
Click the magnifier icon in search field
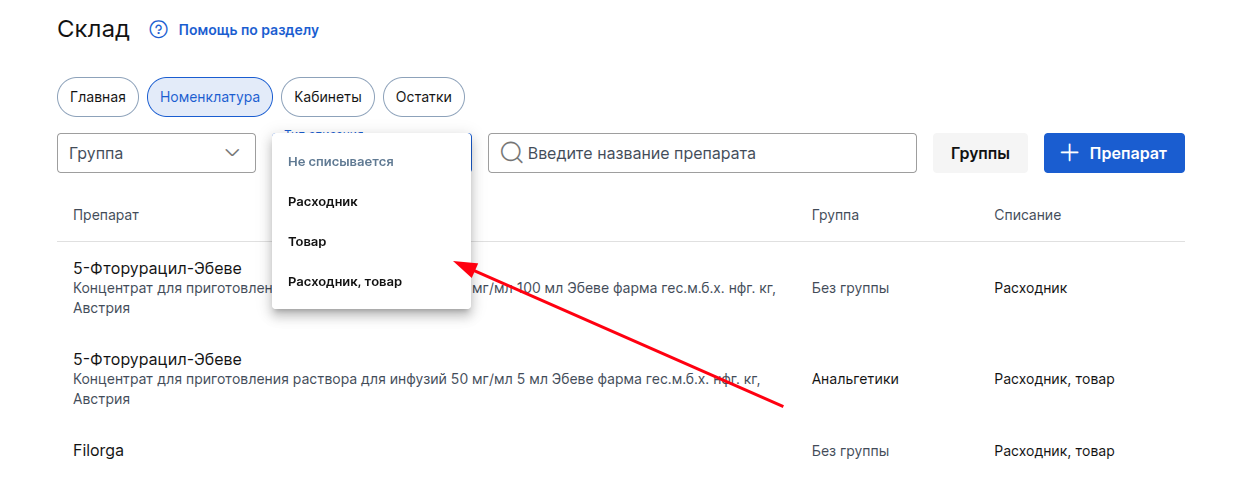(x=511, y=153)
